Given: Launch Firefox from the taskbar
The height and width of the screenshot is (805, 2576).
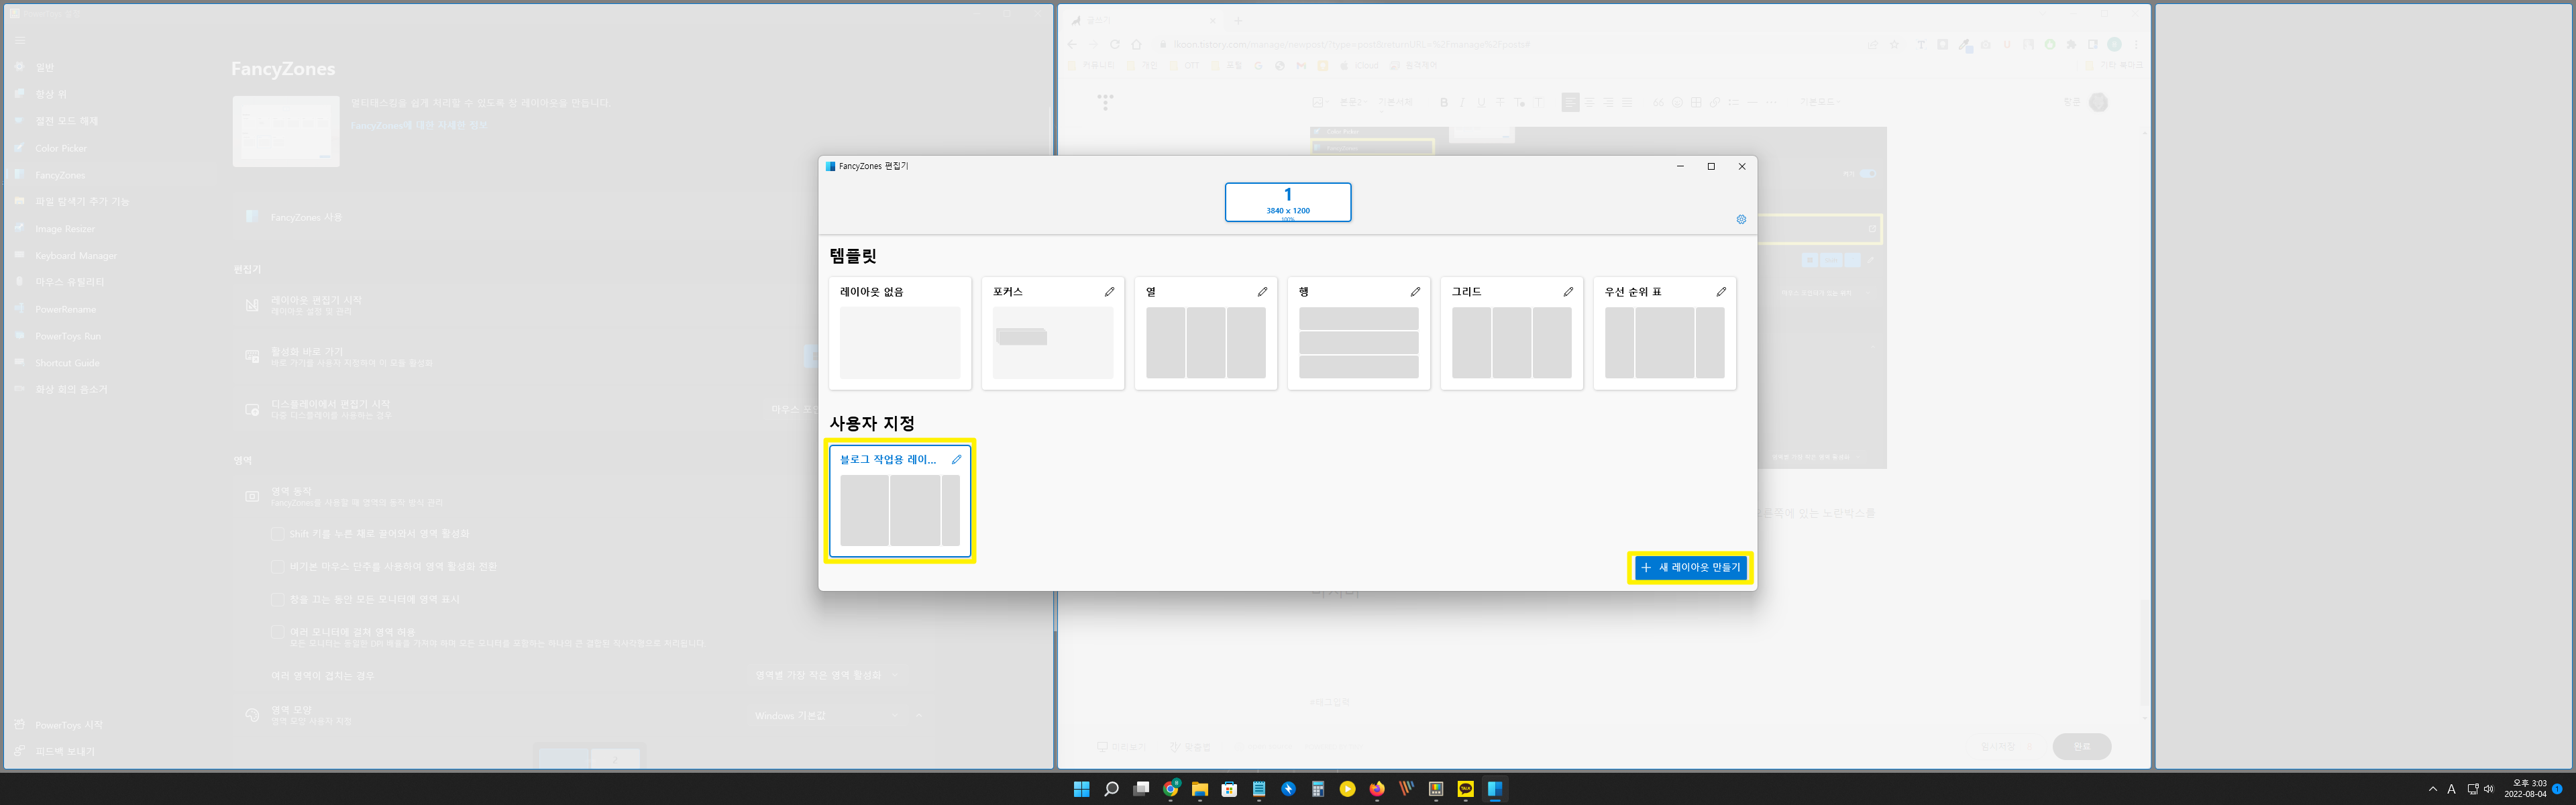Looking at the screenshot, I should 1377,789.
